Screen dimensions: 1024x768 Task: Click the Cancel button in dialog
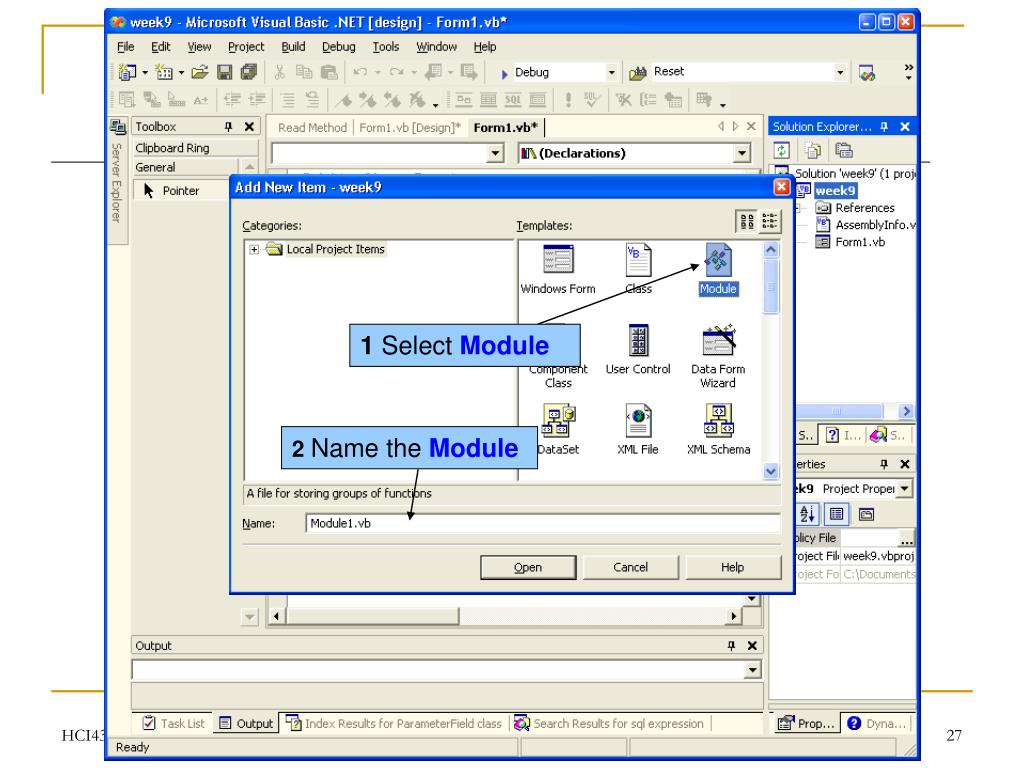[x=630, y=567]
